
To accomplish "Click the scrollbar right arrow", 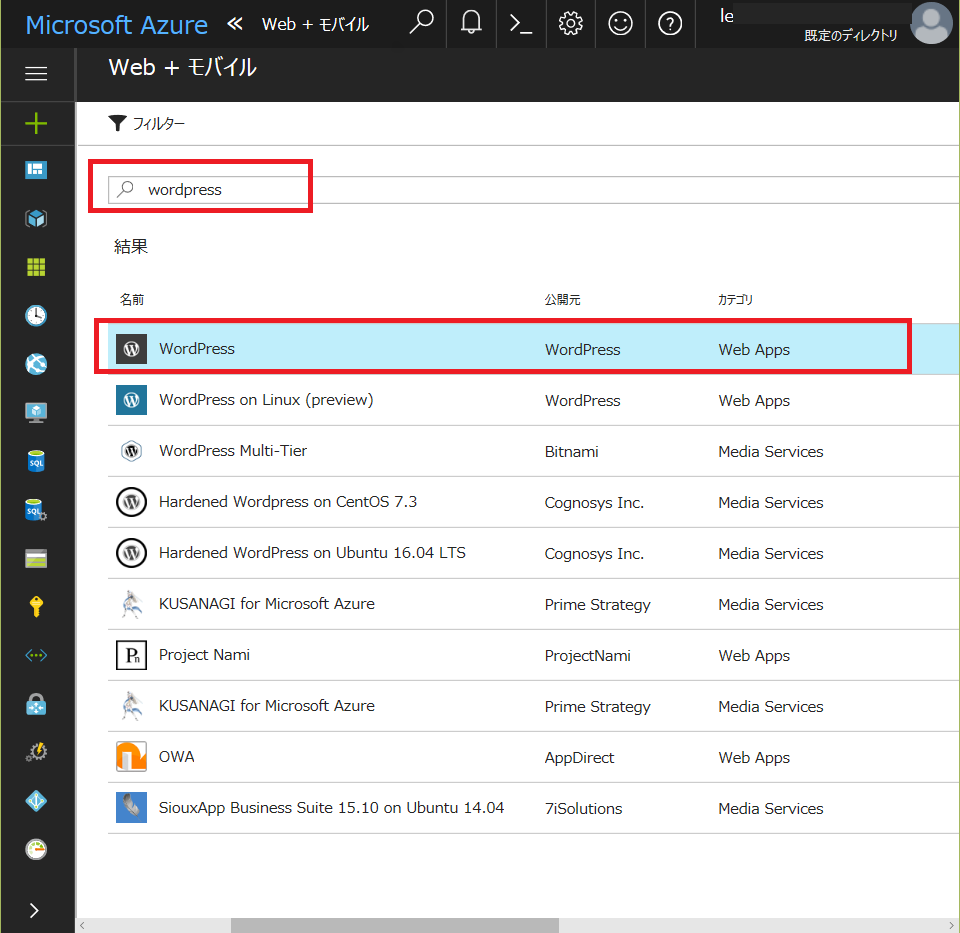I will click(951, 925).
